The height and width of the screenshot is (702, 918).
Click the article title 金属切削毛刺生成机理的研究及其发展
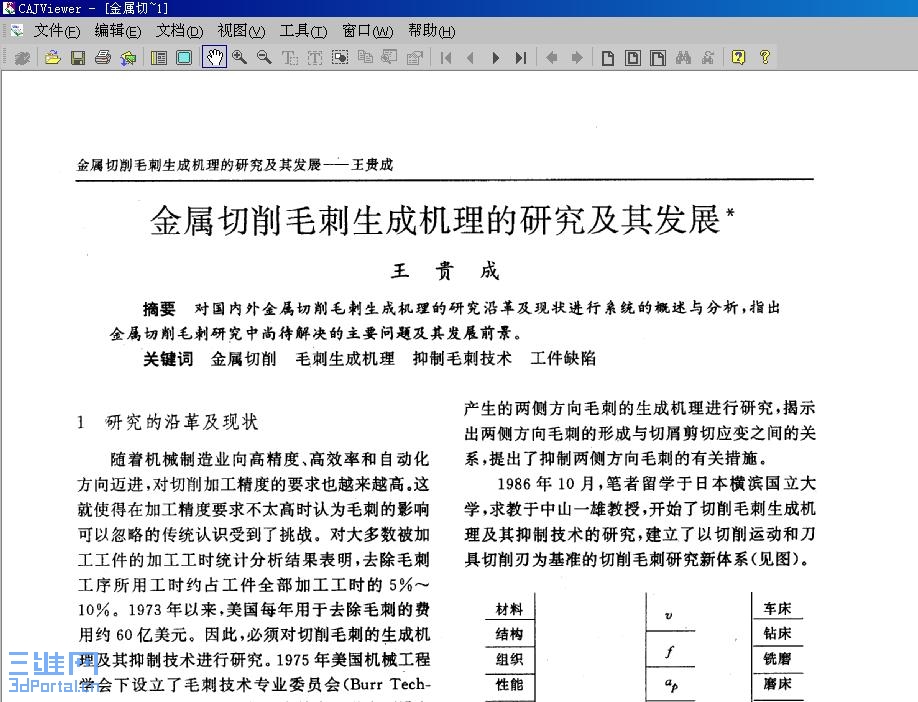[x=435, y=221]
